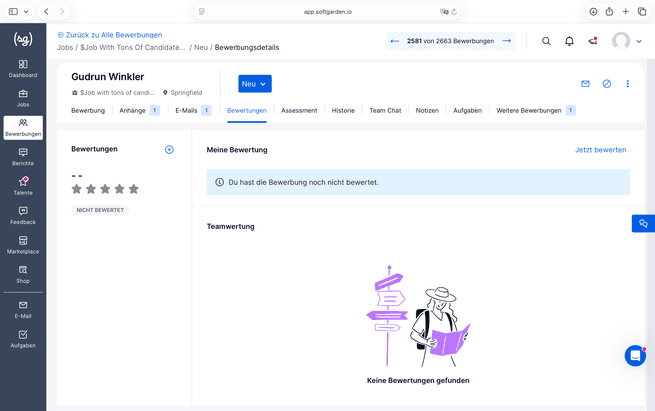Click the reject application circle-slash icon

[607, 84]
